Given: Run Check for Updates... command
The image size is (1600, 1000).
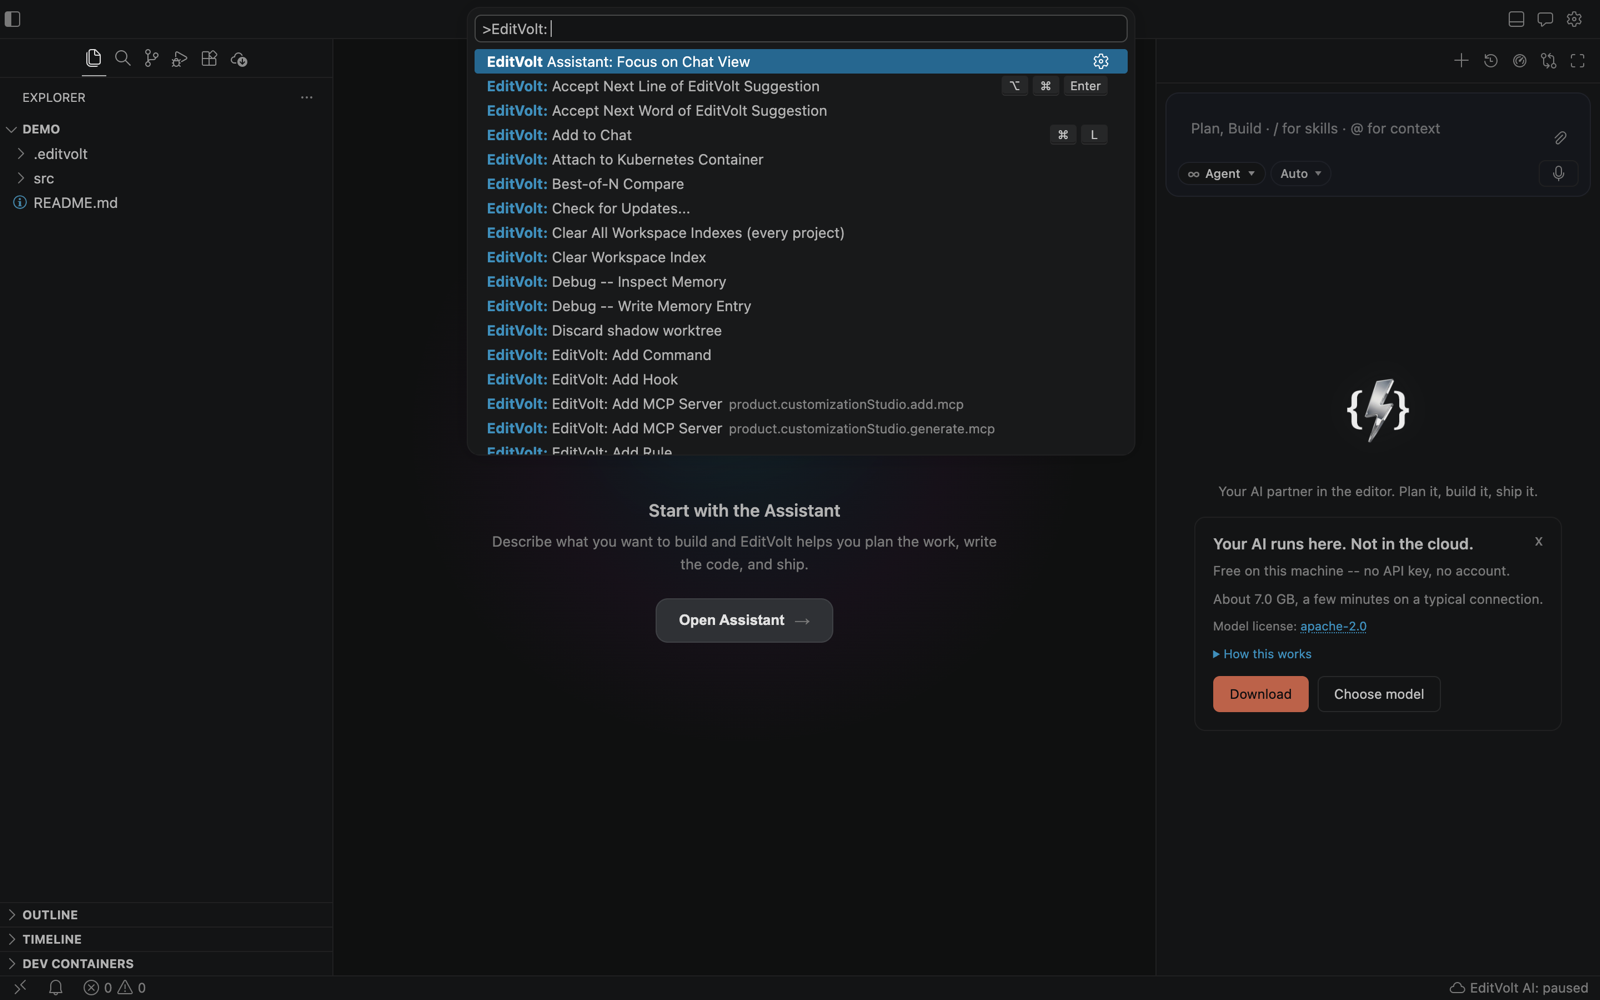Looking at the screenshot, I should 801,208.
